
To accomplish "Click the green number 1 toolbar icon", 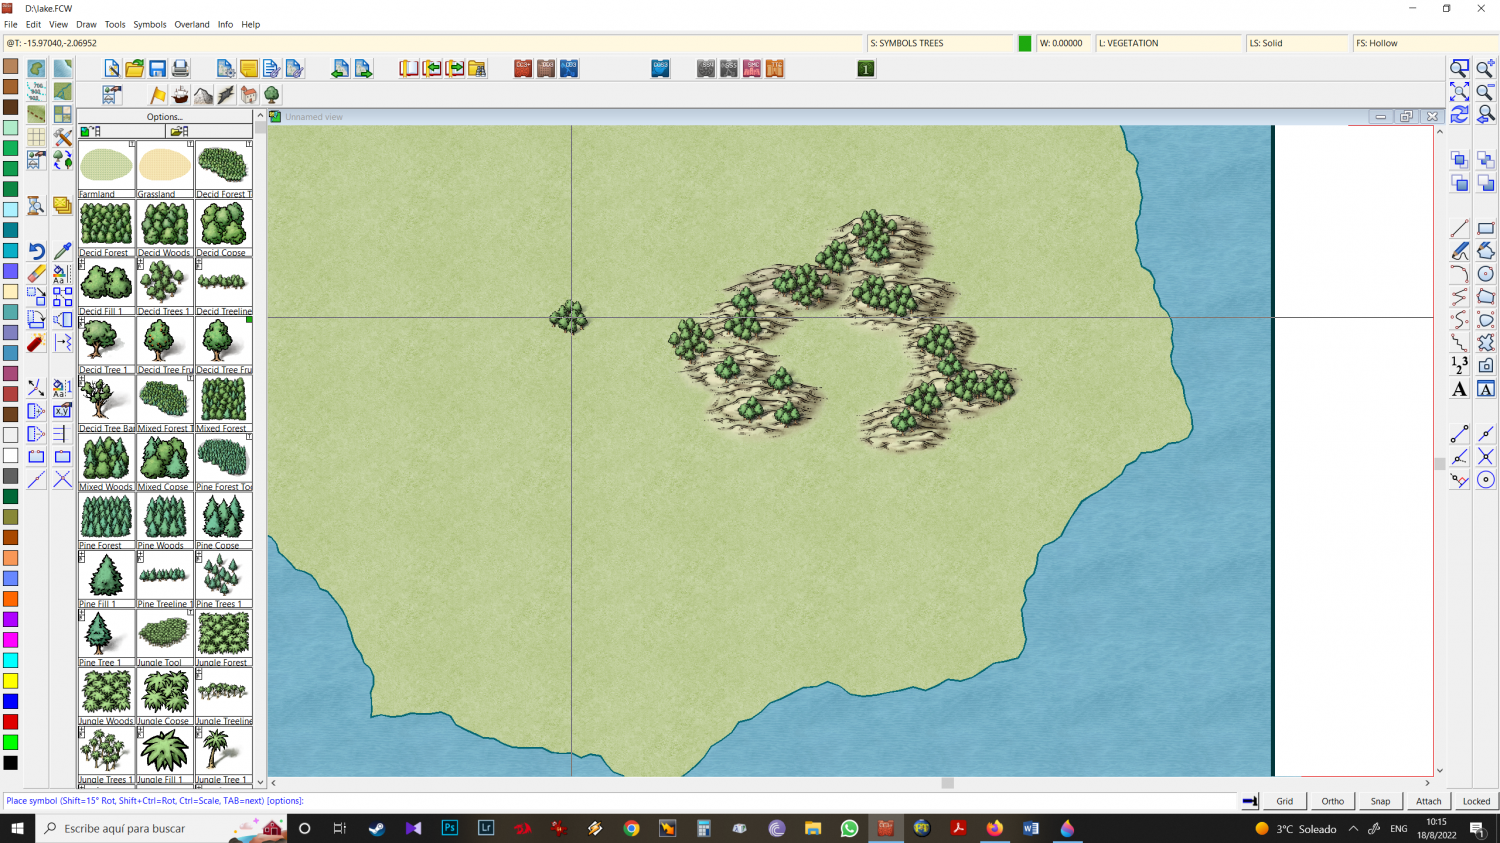I will (866, 68).
